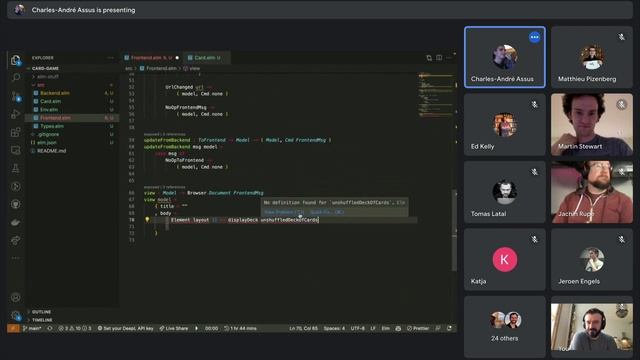Open editor more actions menu
The height and width of the screenshot is (360, 640).
point(449,58)
